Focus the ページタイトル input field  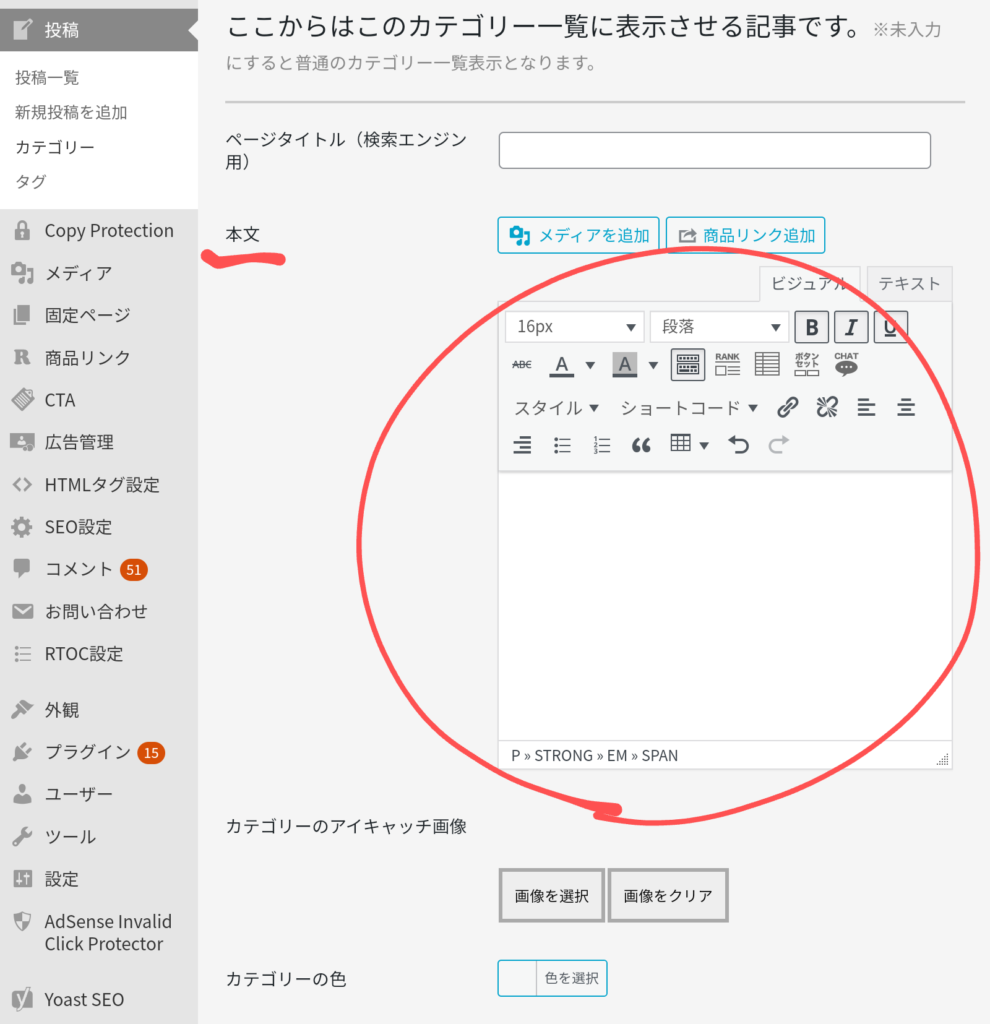click(x=714, y=150)
